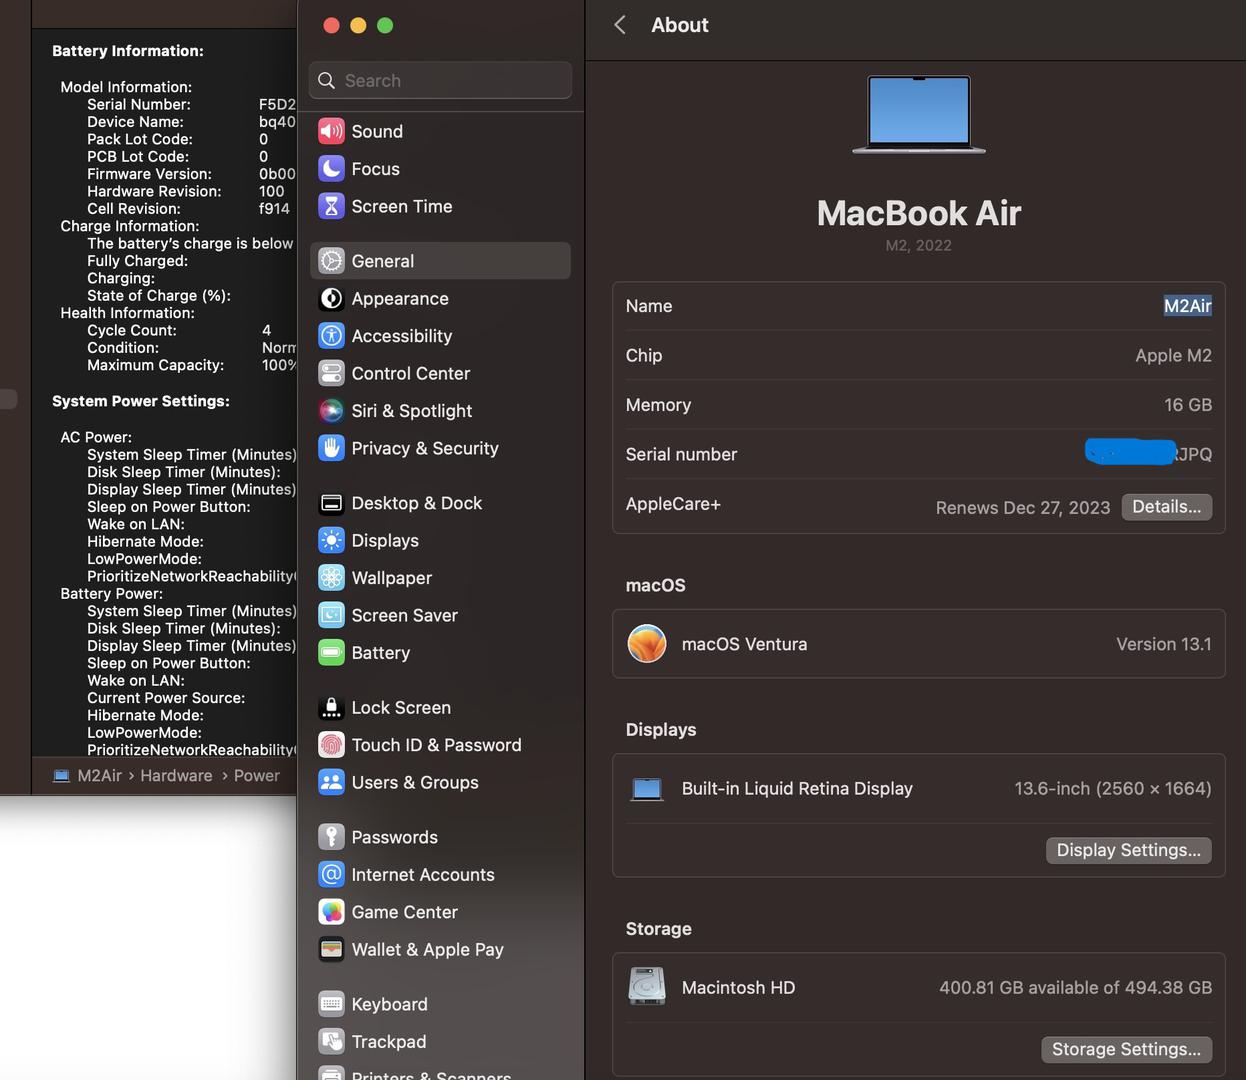The height and width of the screenshot is (1080, 1246).
Task: Click 400.81 GB available storage text
Action: [1075, 987]
